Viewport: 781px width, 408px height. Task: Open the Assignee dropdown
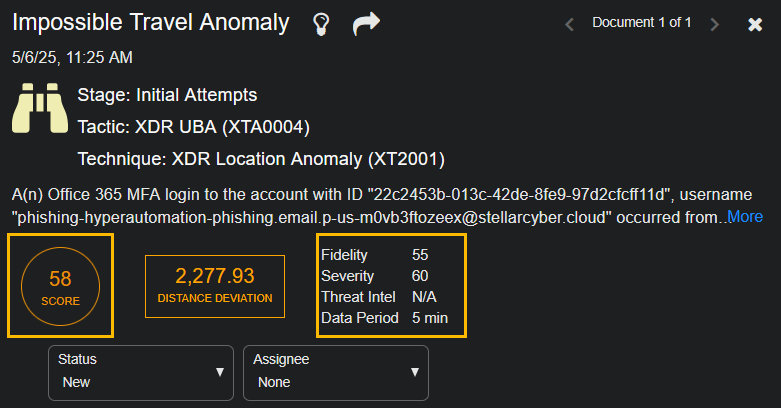coord(336,372)
